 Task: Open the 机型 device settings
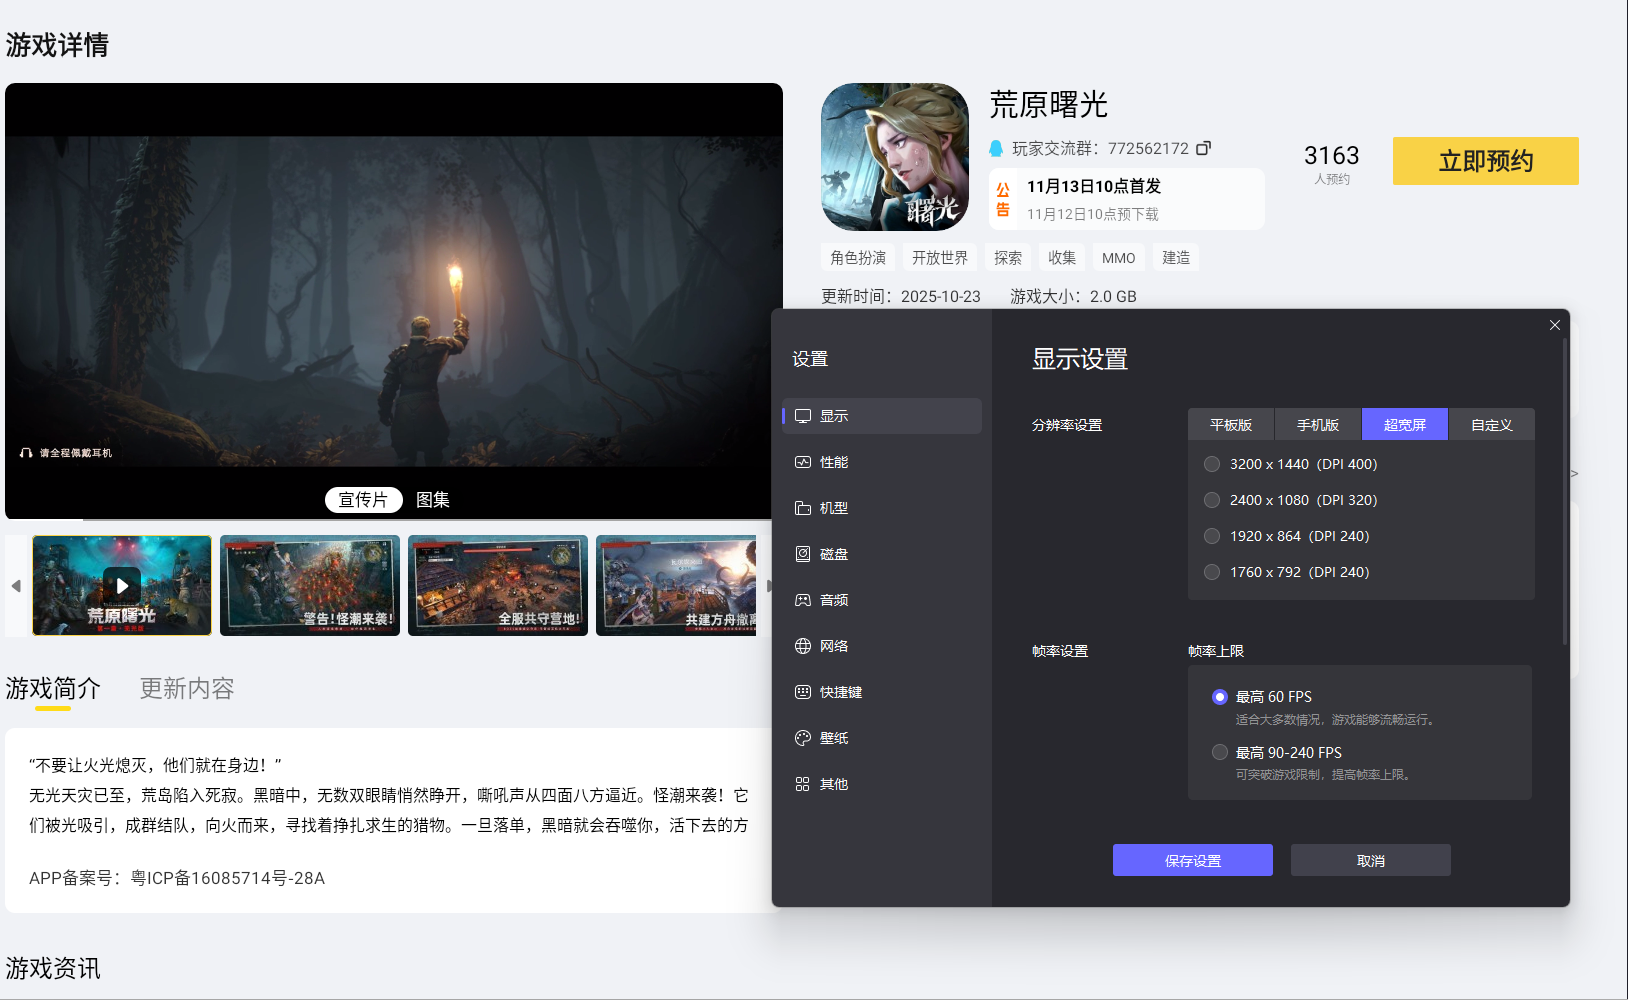(x=833, y=508)
